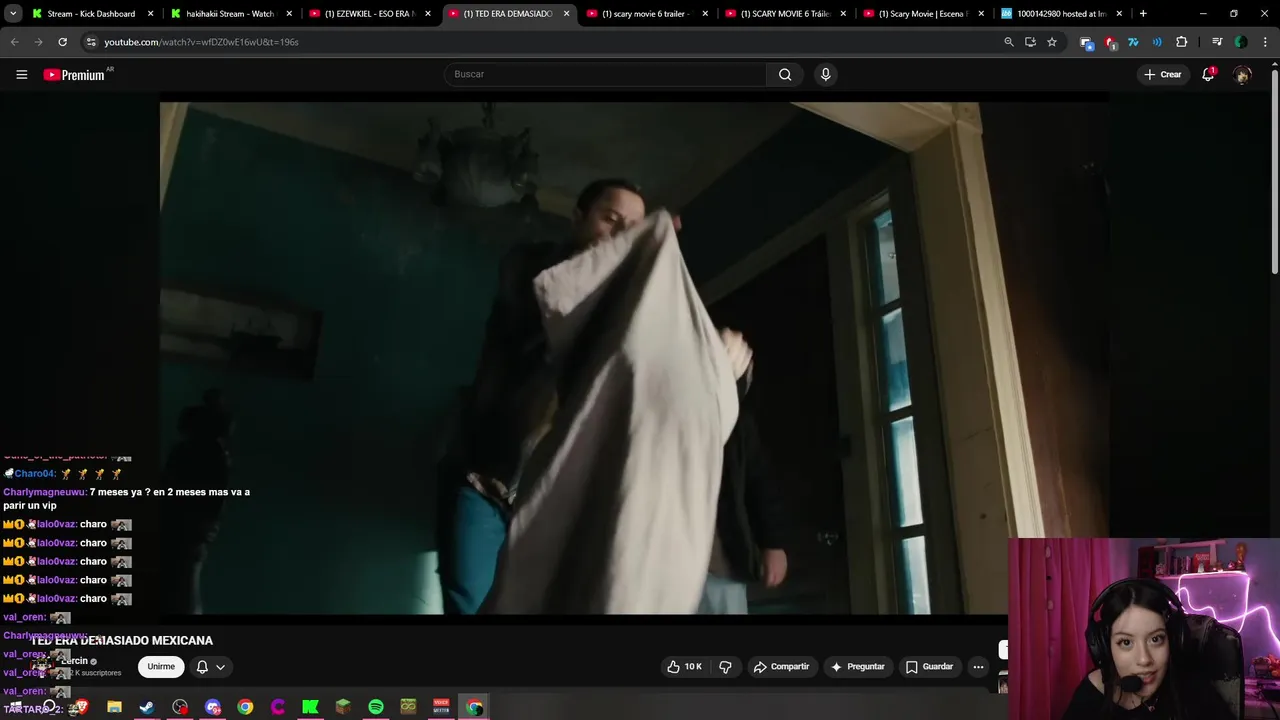1280x720 pixels.
Task: Click the Guardar save button
Action: (929, 667)
